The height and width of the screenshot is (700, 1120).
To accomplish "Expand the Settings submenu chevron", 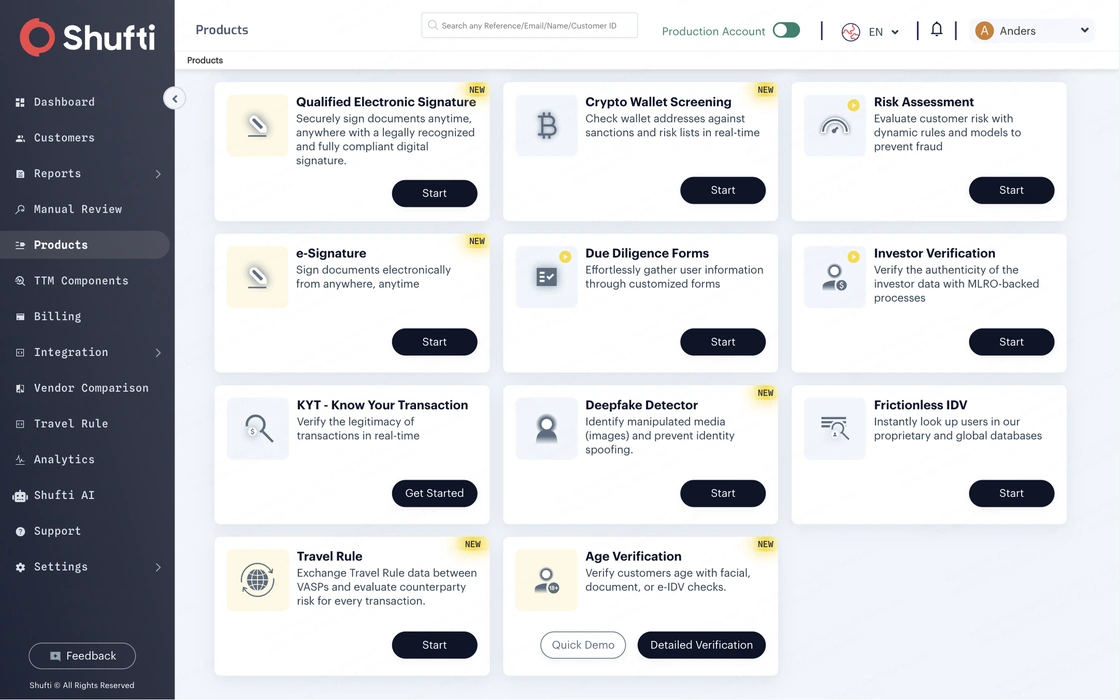I will (158, 567).
